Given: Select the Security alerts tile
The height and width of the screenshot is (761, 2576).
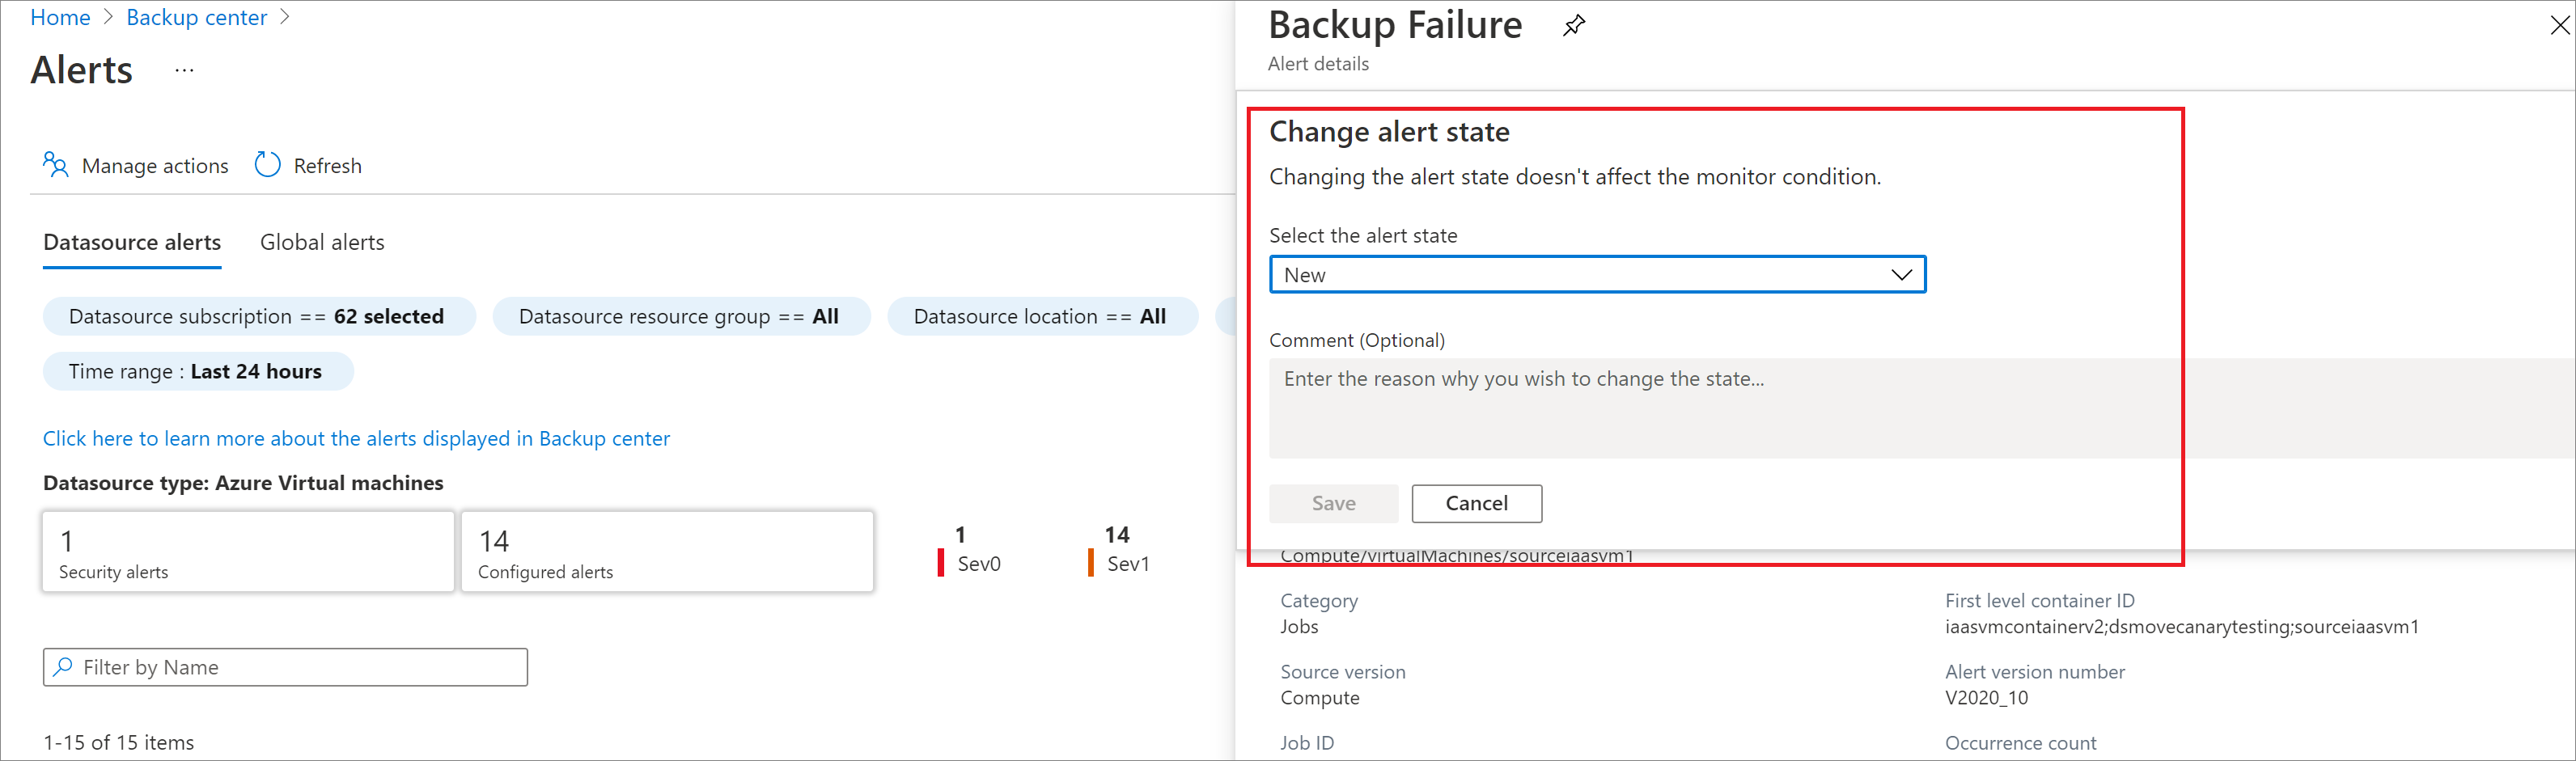Looking at the screenshot, I should [247, 552].
